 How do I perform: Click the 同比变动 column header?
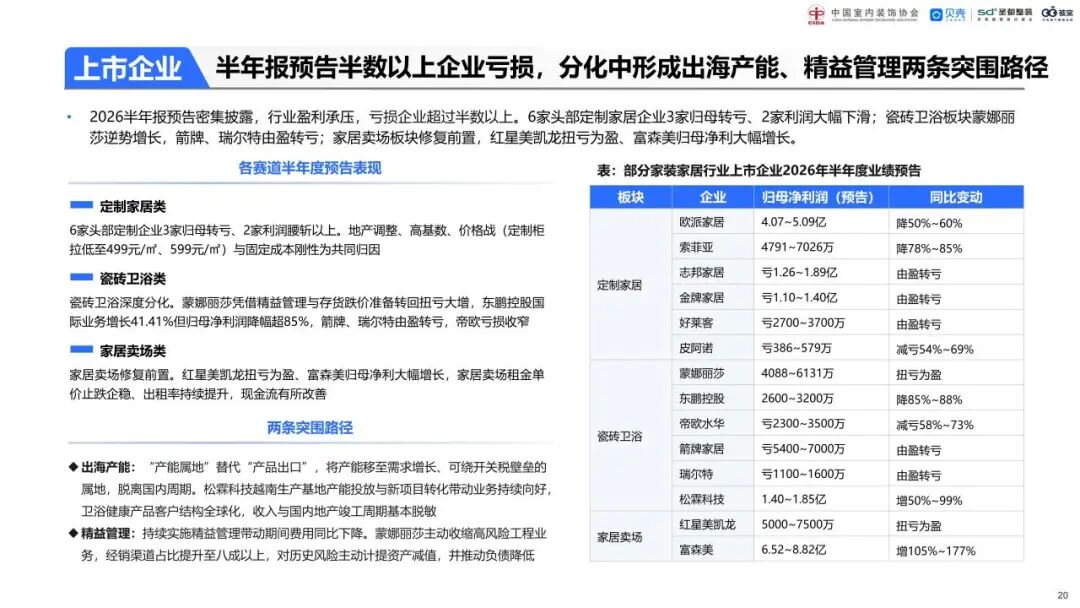click(956, 198)
